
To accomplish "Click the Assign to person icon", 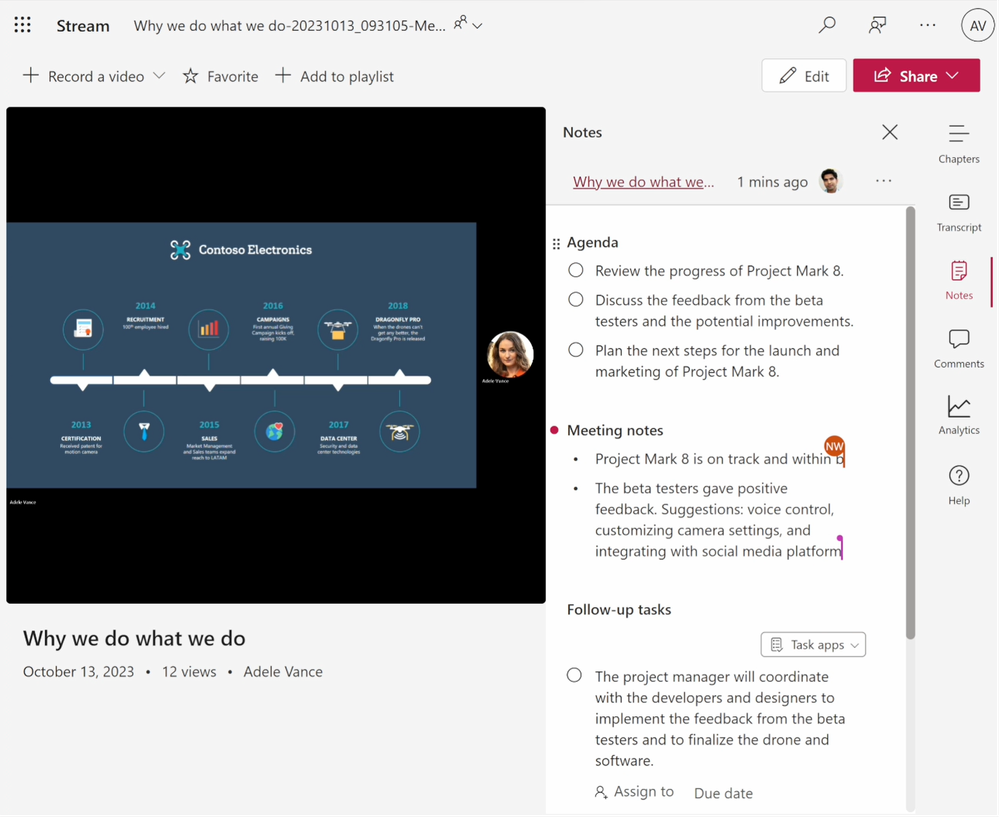I will click(601, 792).
